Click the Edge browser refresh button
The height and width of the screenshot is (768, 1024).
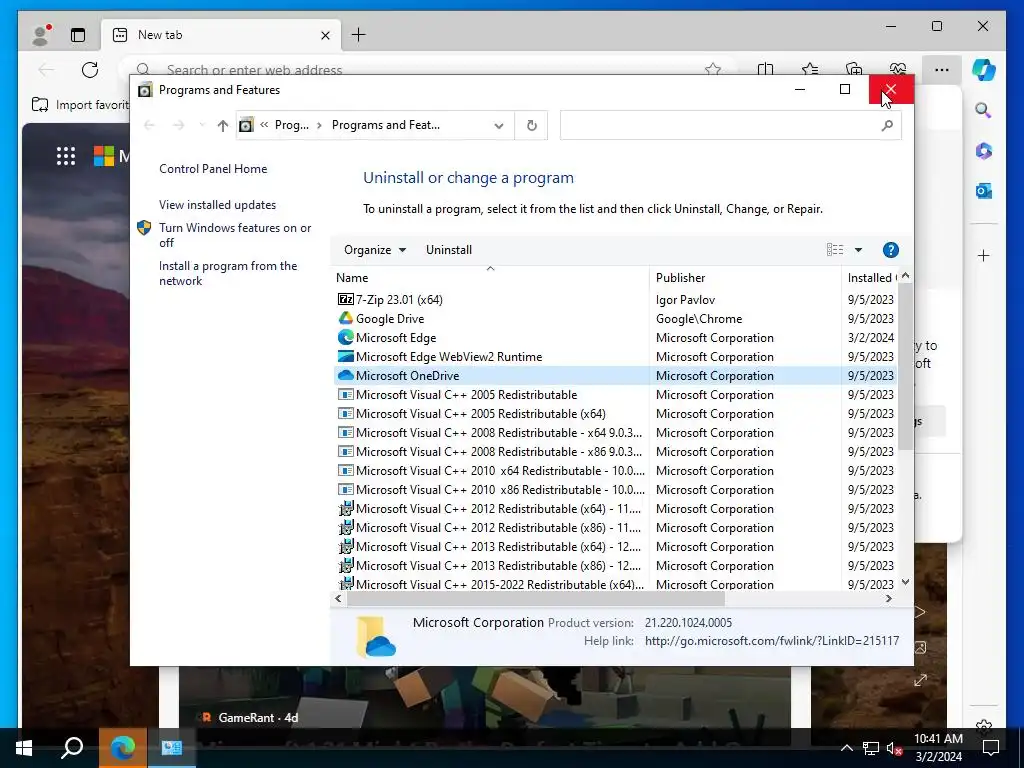pyautogui.click(x=90, y=69)
